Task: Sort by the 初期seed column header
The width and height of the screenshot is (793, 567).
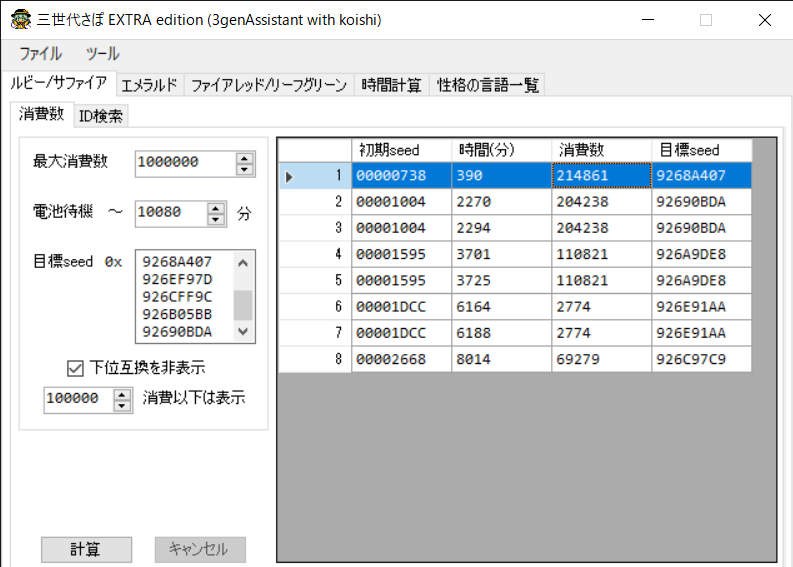Action: click(402, 150)
